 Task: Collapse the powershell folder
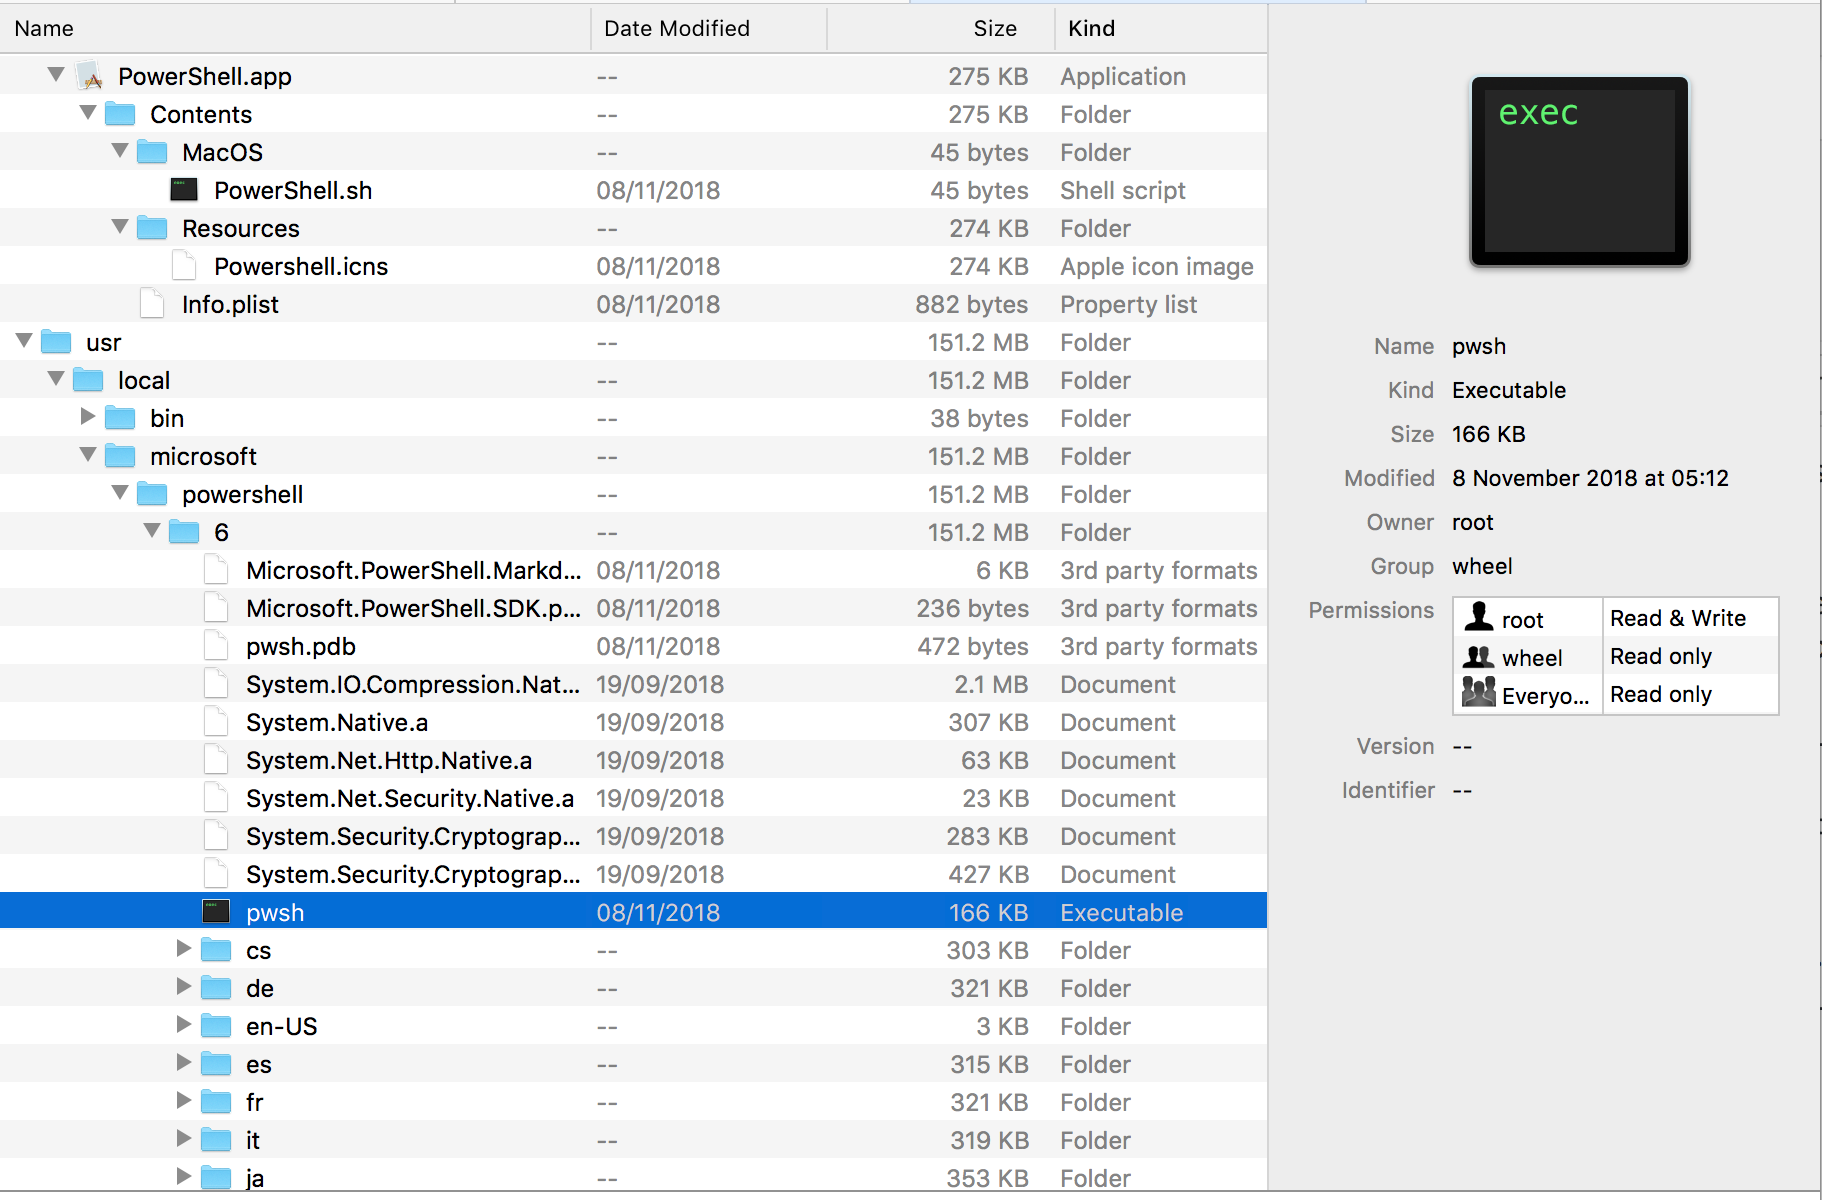[x=121, y=492]
